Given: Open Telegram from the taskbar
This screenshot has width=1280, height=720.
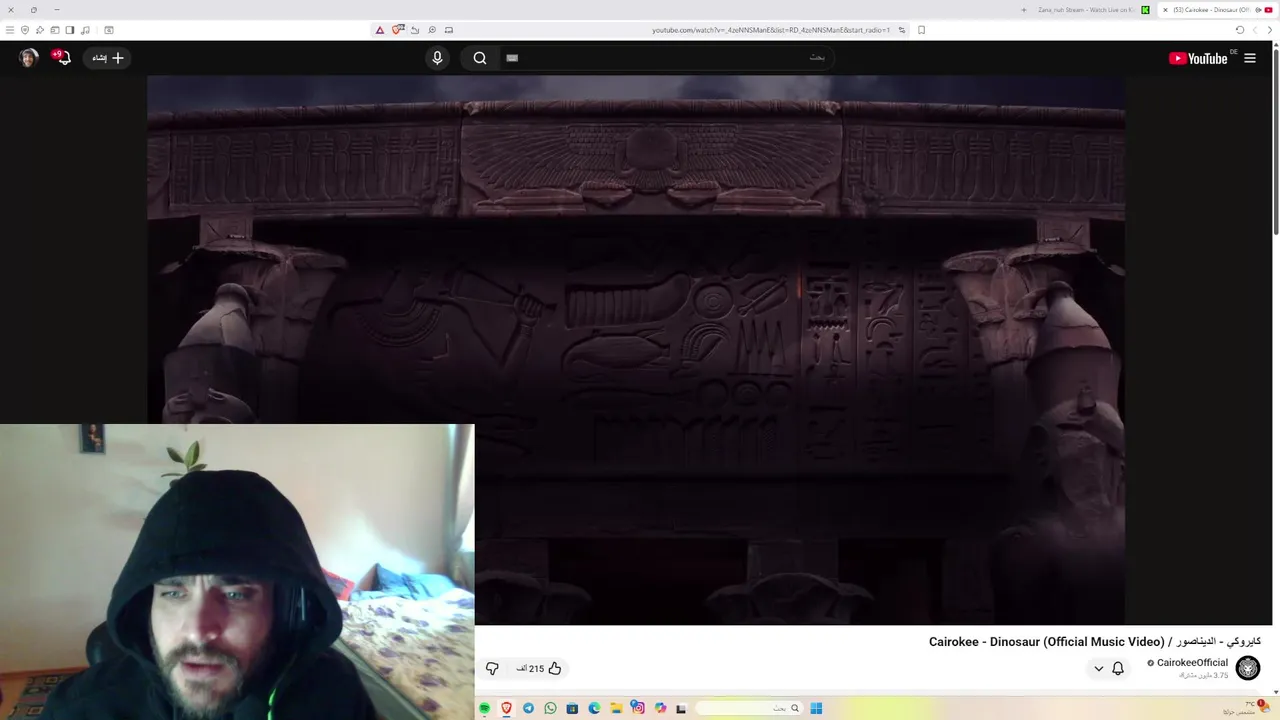Looking at the screenshot, I should pos(529,708).
